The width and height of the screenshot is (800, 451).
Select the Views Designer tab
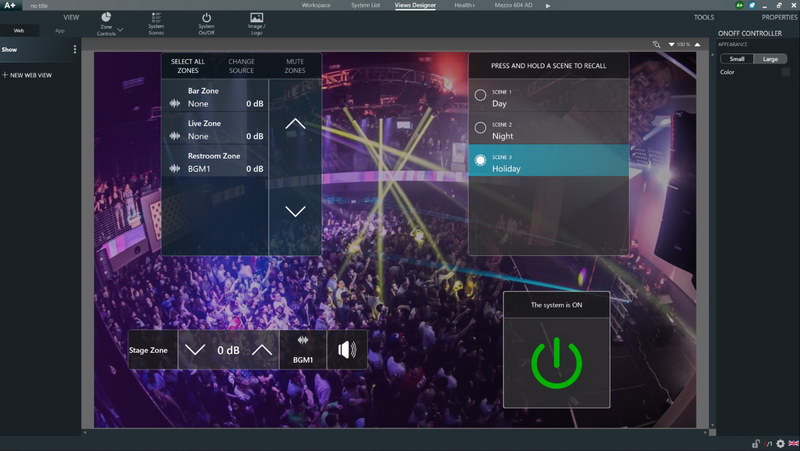click(415, 5)
